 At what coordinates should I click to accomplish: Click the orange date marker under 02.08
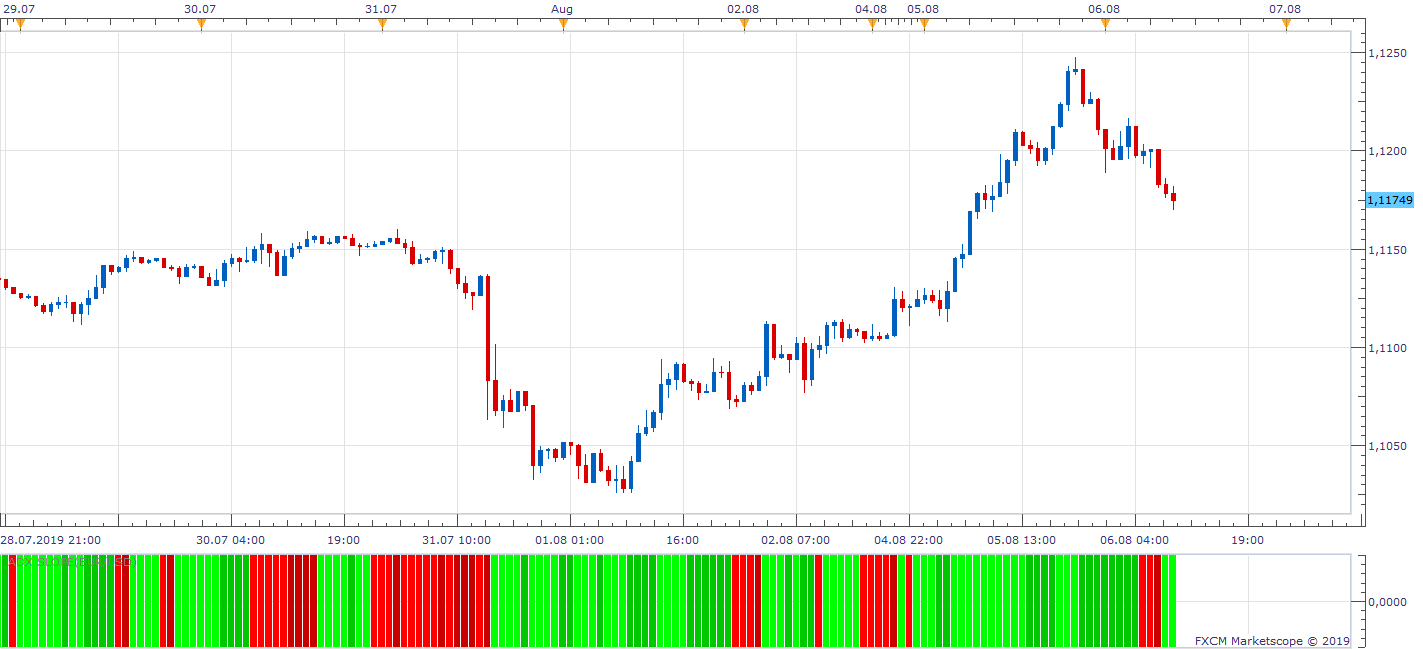pyautogui.click(x=744, y=24)
